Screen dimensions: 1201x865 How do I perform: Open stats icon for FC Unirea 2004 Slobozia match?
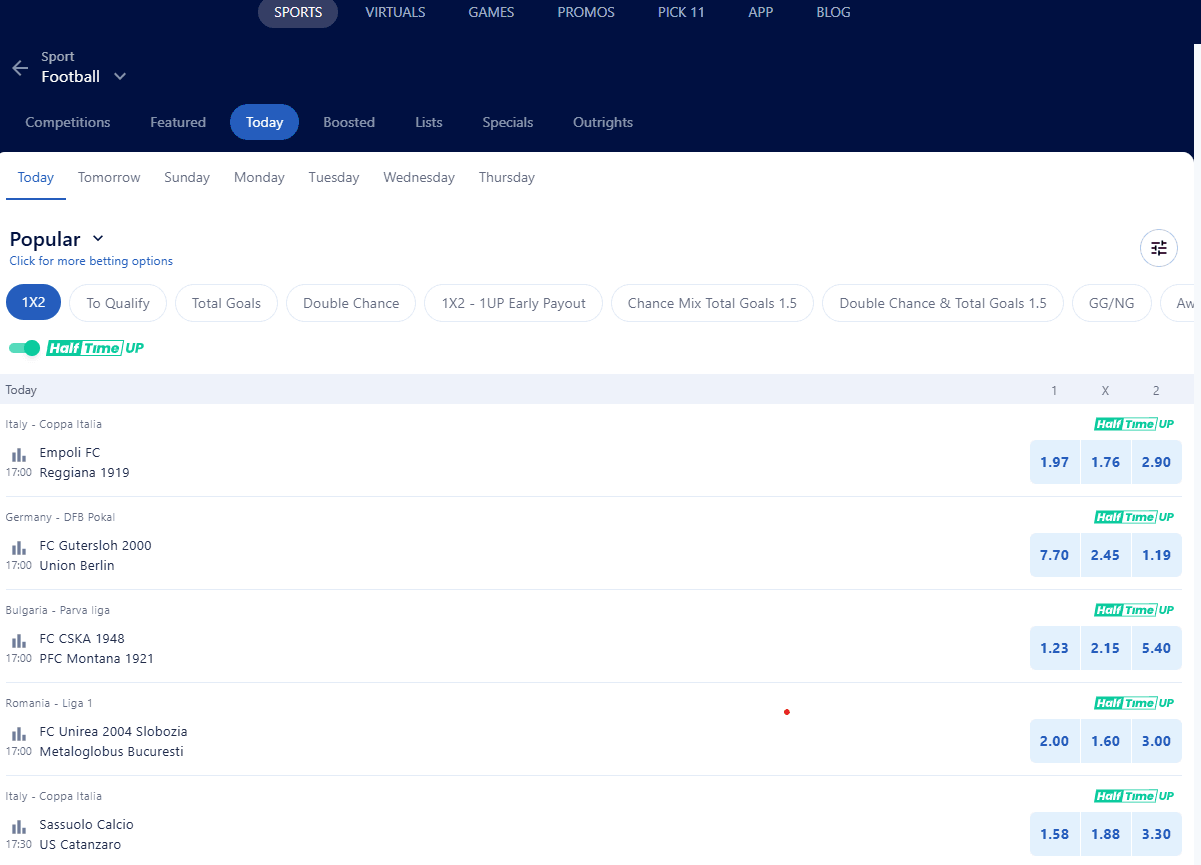18,733
